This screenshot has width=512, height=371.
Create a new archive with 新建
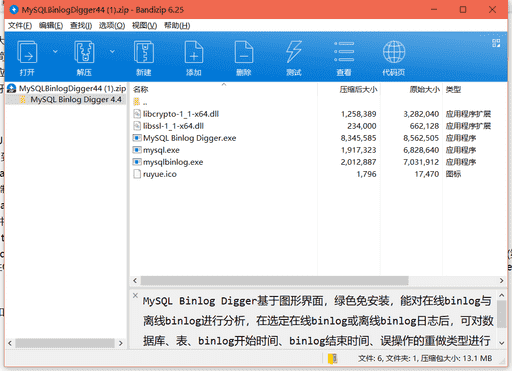[x=144, y=57]
